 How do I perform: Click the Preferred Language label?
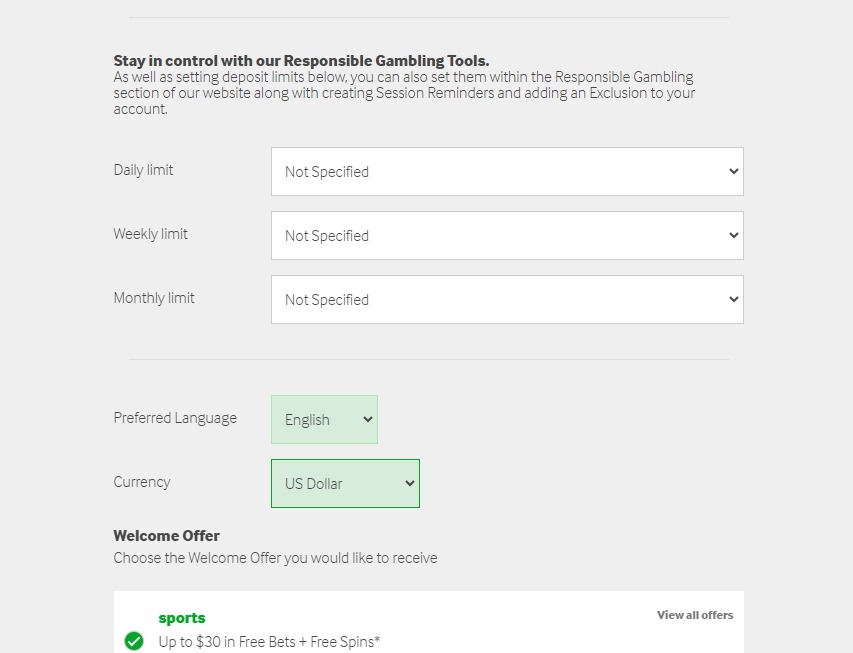(175, 418)
